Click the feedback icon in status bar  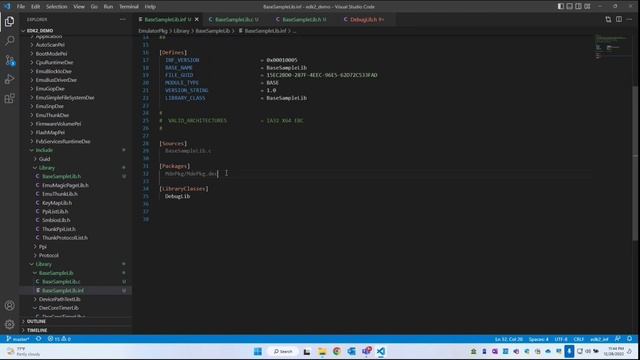coord(618,339)
